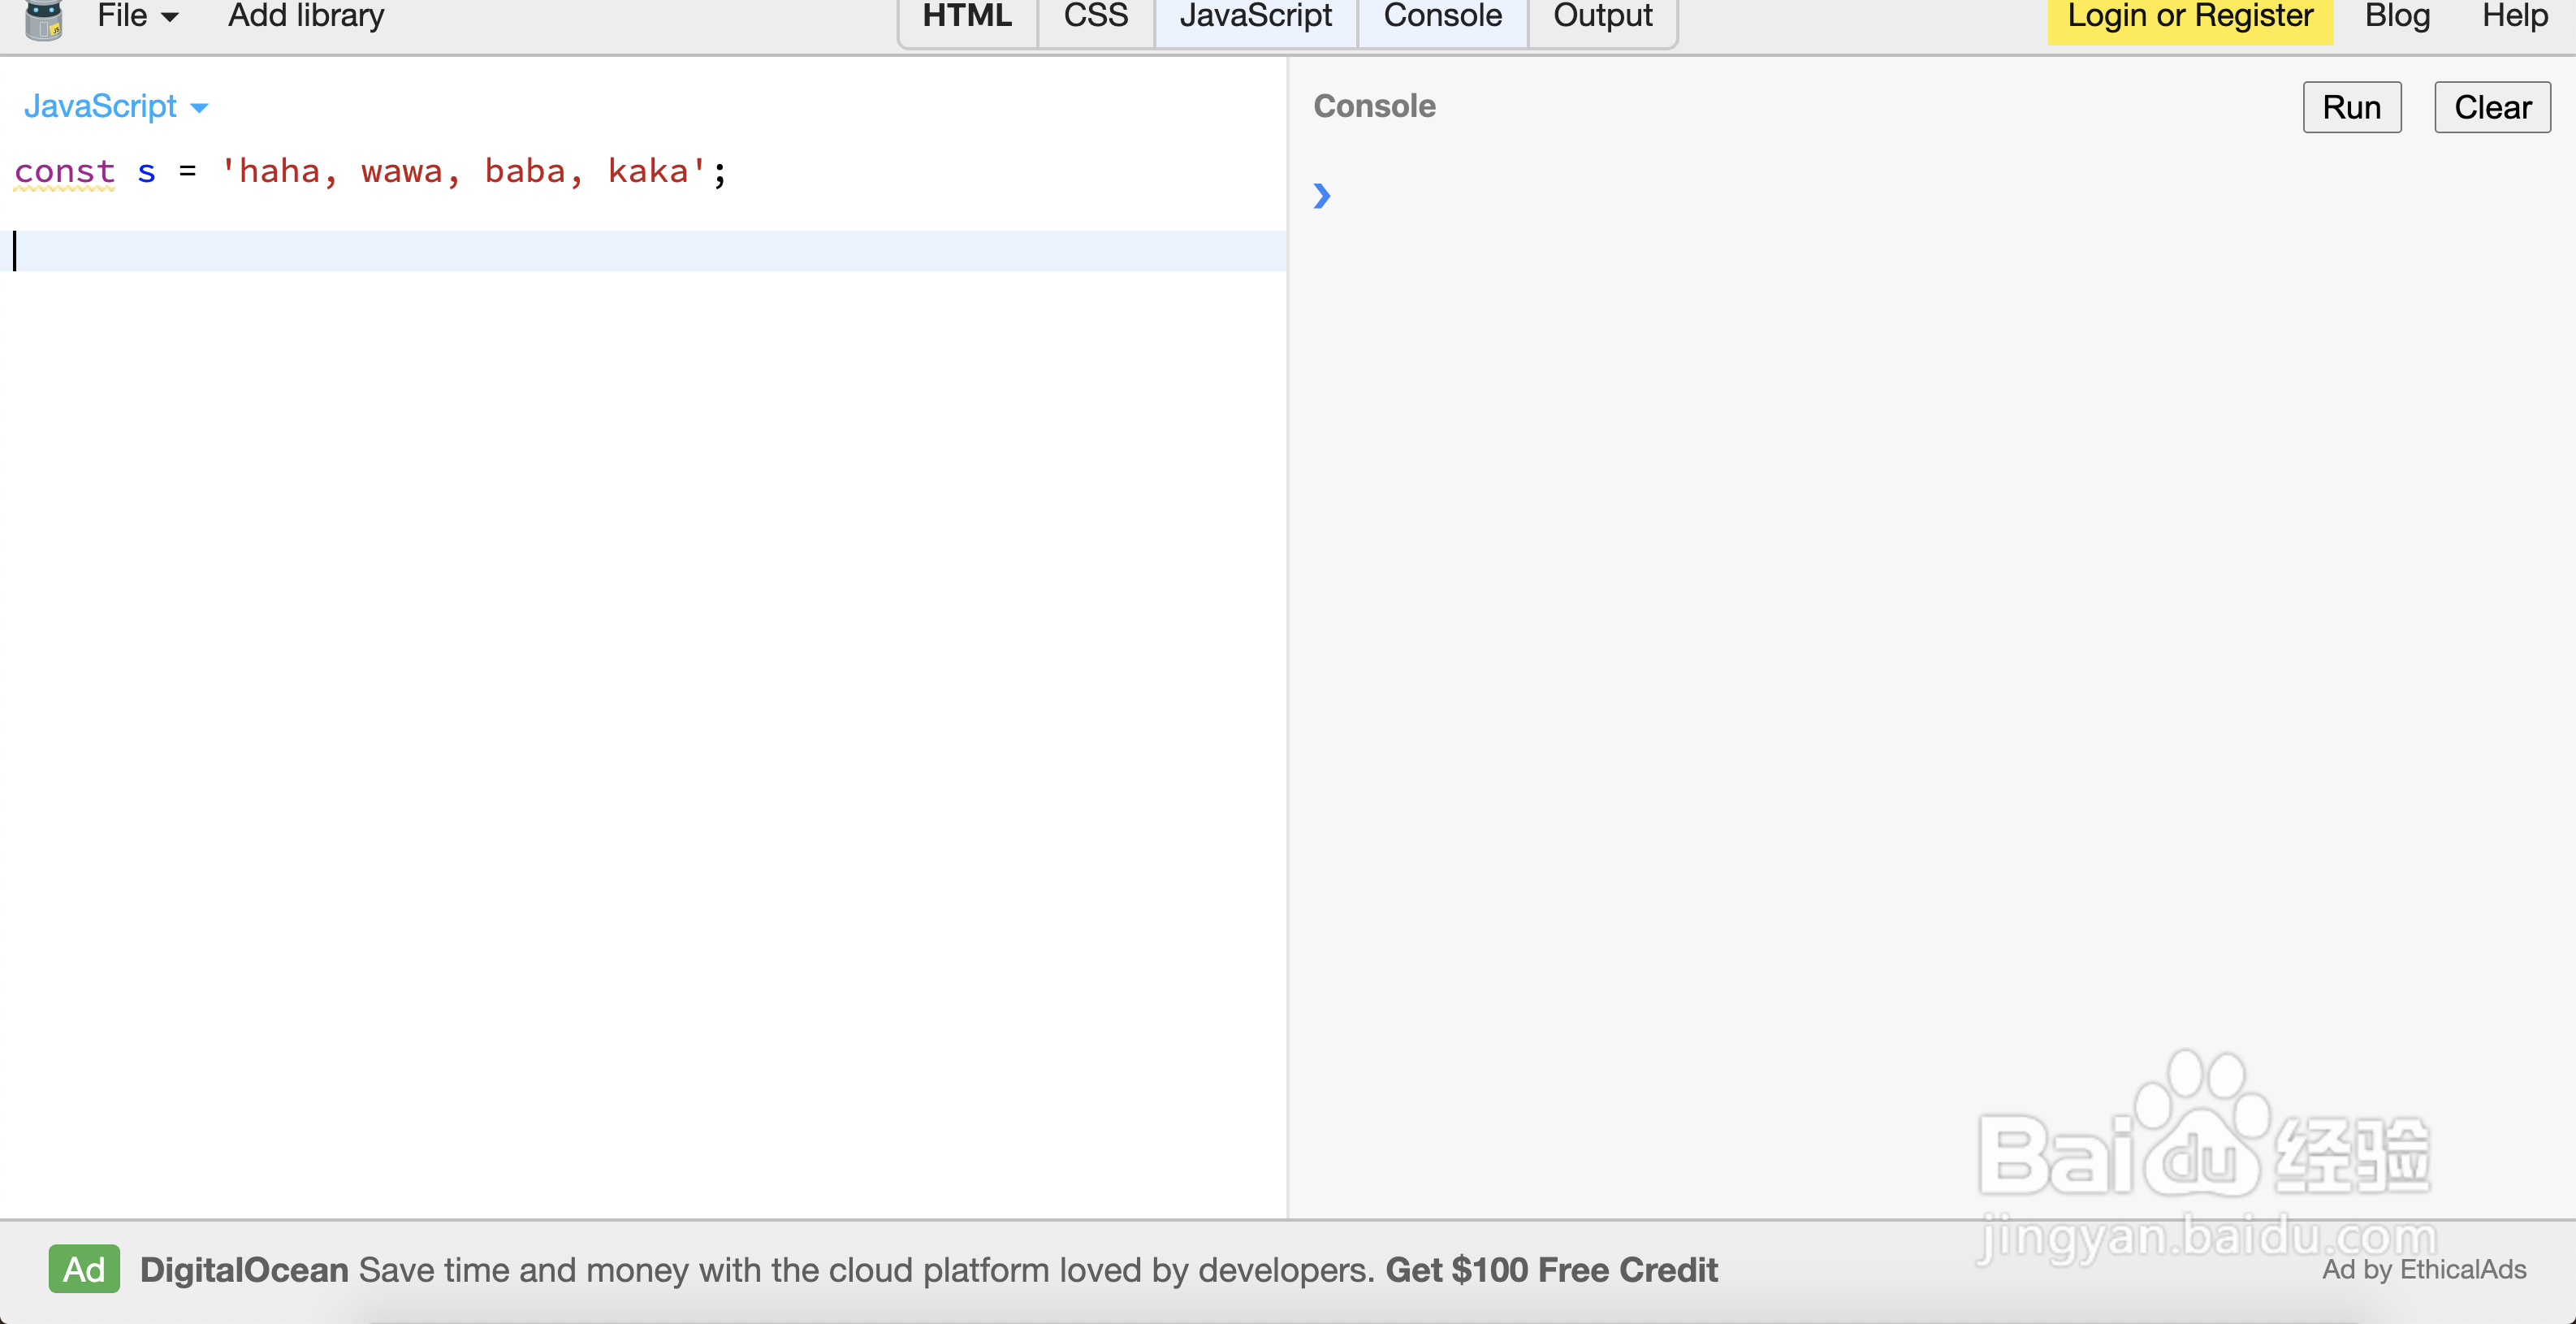Screen dimensions: 2576x1324
Task: Click the highlighted empty editor line
Action: 640,251
